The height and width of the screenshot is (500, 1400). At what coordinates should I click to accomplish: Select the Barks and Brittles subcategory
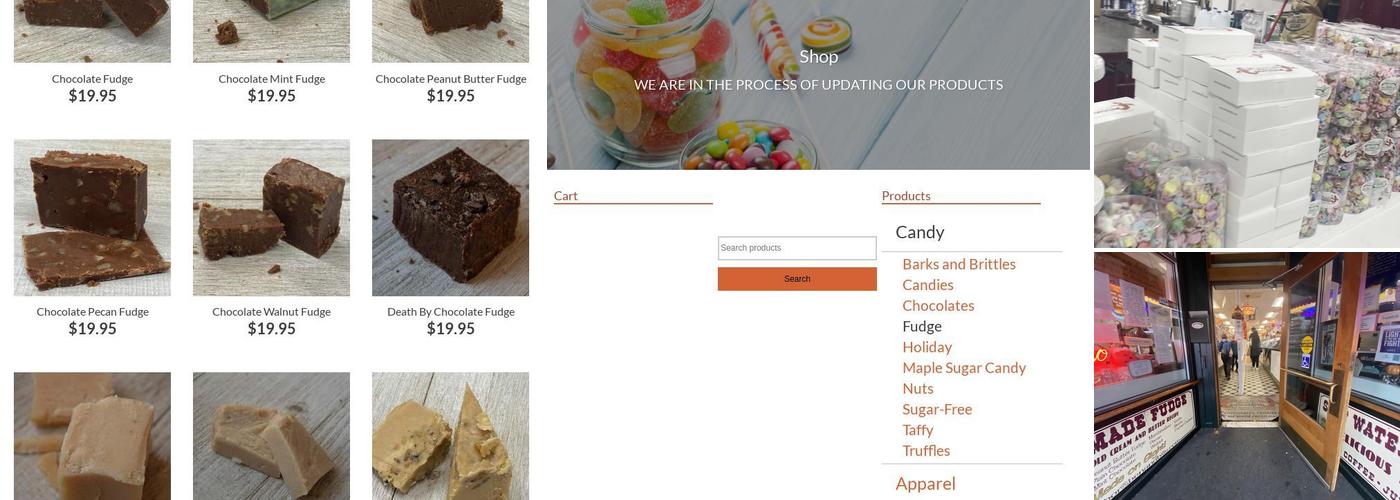(x=959, y=264)
